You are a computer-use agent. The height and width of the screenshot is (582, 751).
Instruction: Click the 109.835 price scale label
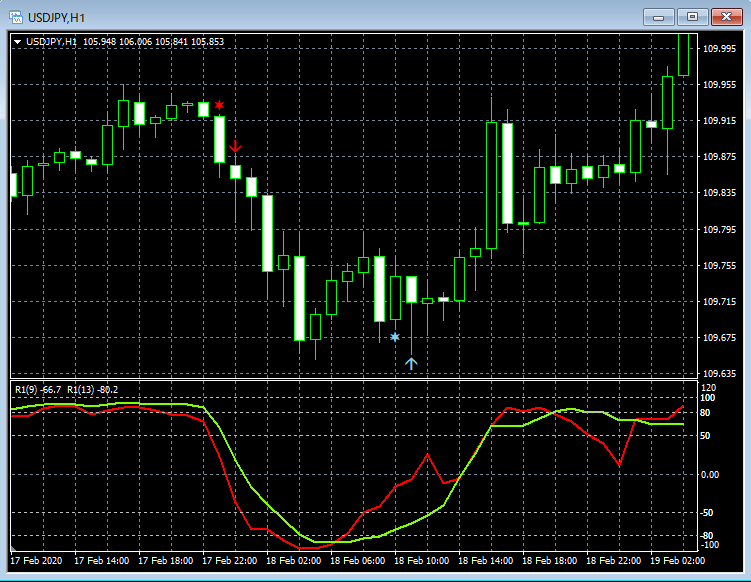(719, 193)
